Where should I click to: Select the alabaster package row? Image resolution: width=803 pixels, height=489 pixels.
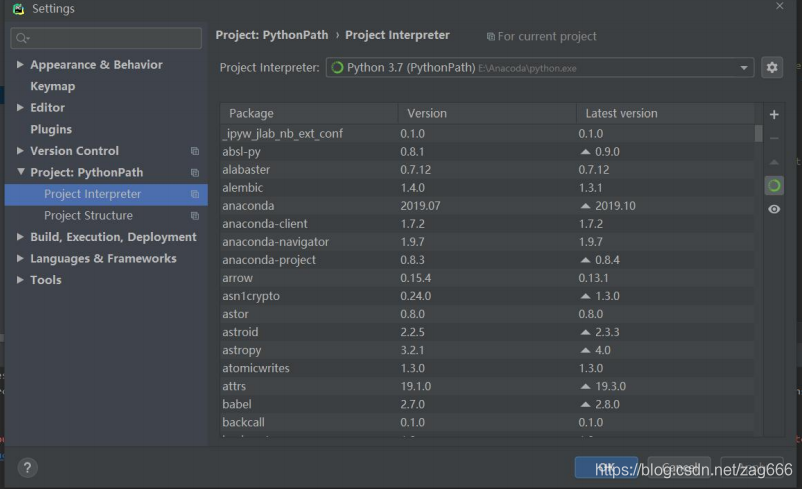pos(487,169)
